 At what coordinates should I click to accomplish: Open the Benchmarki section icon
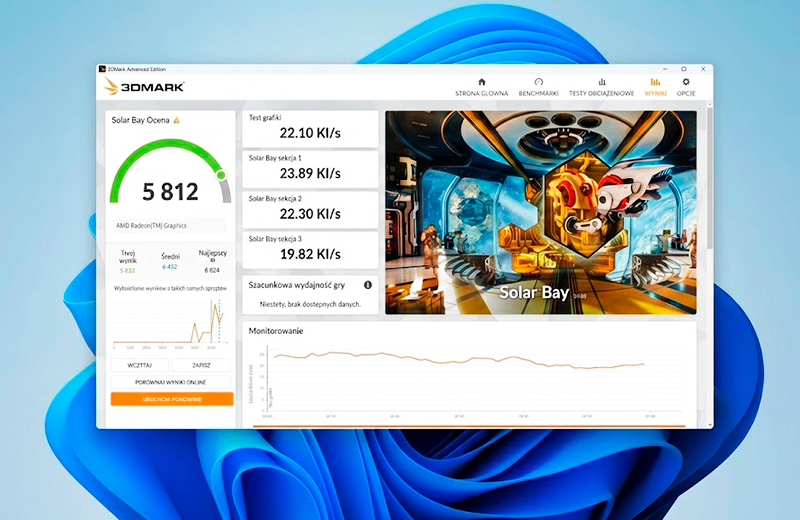[x=539, y=82]
